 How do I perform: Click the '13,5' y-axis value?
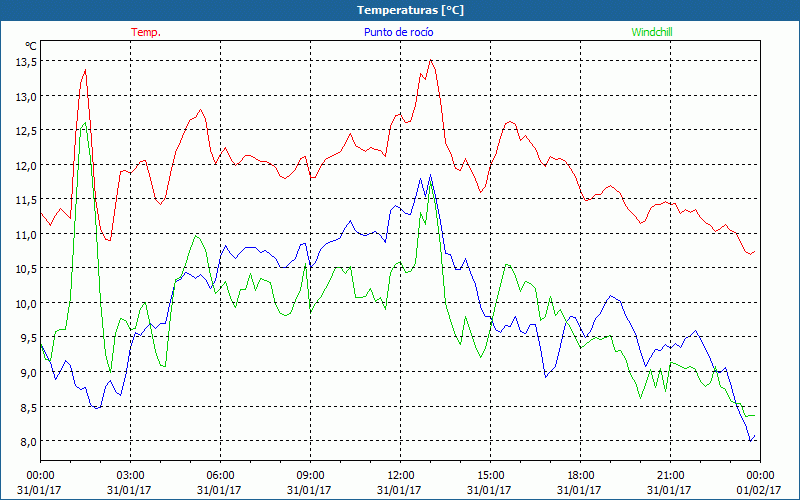coord(26,62)
